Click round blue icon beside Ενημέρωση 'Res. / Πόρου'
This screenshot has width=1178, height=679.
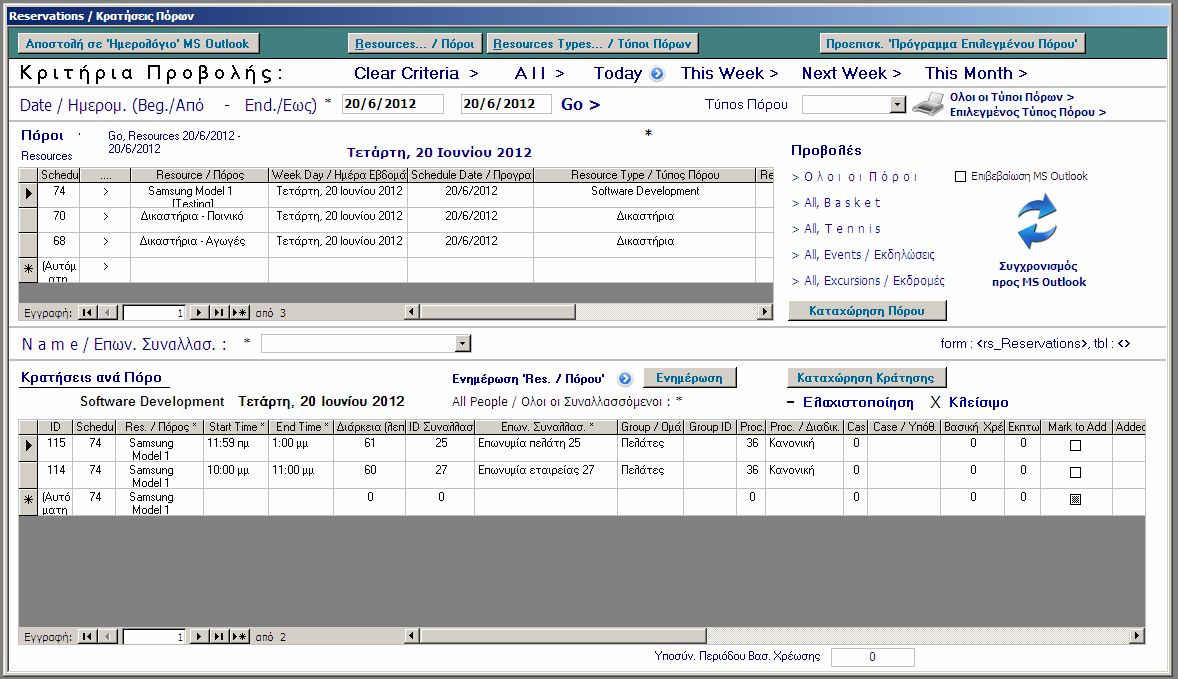[x=625, y=379]
